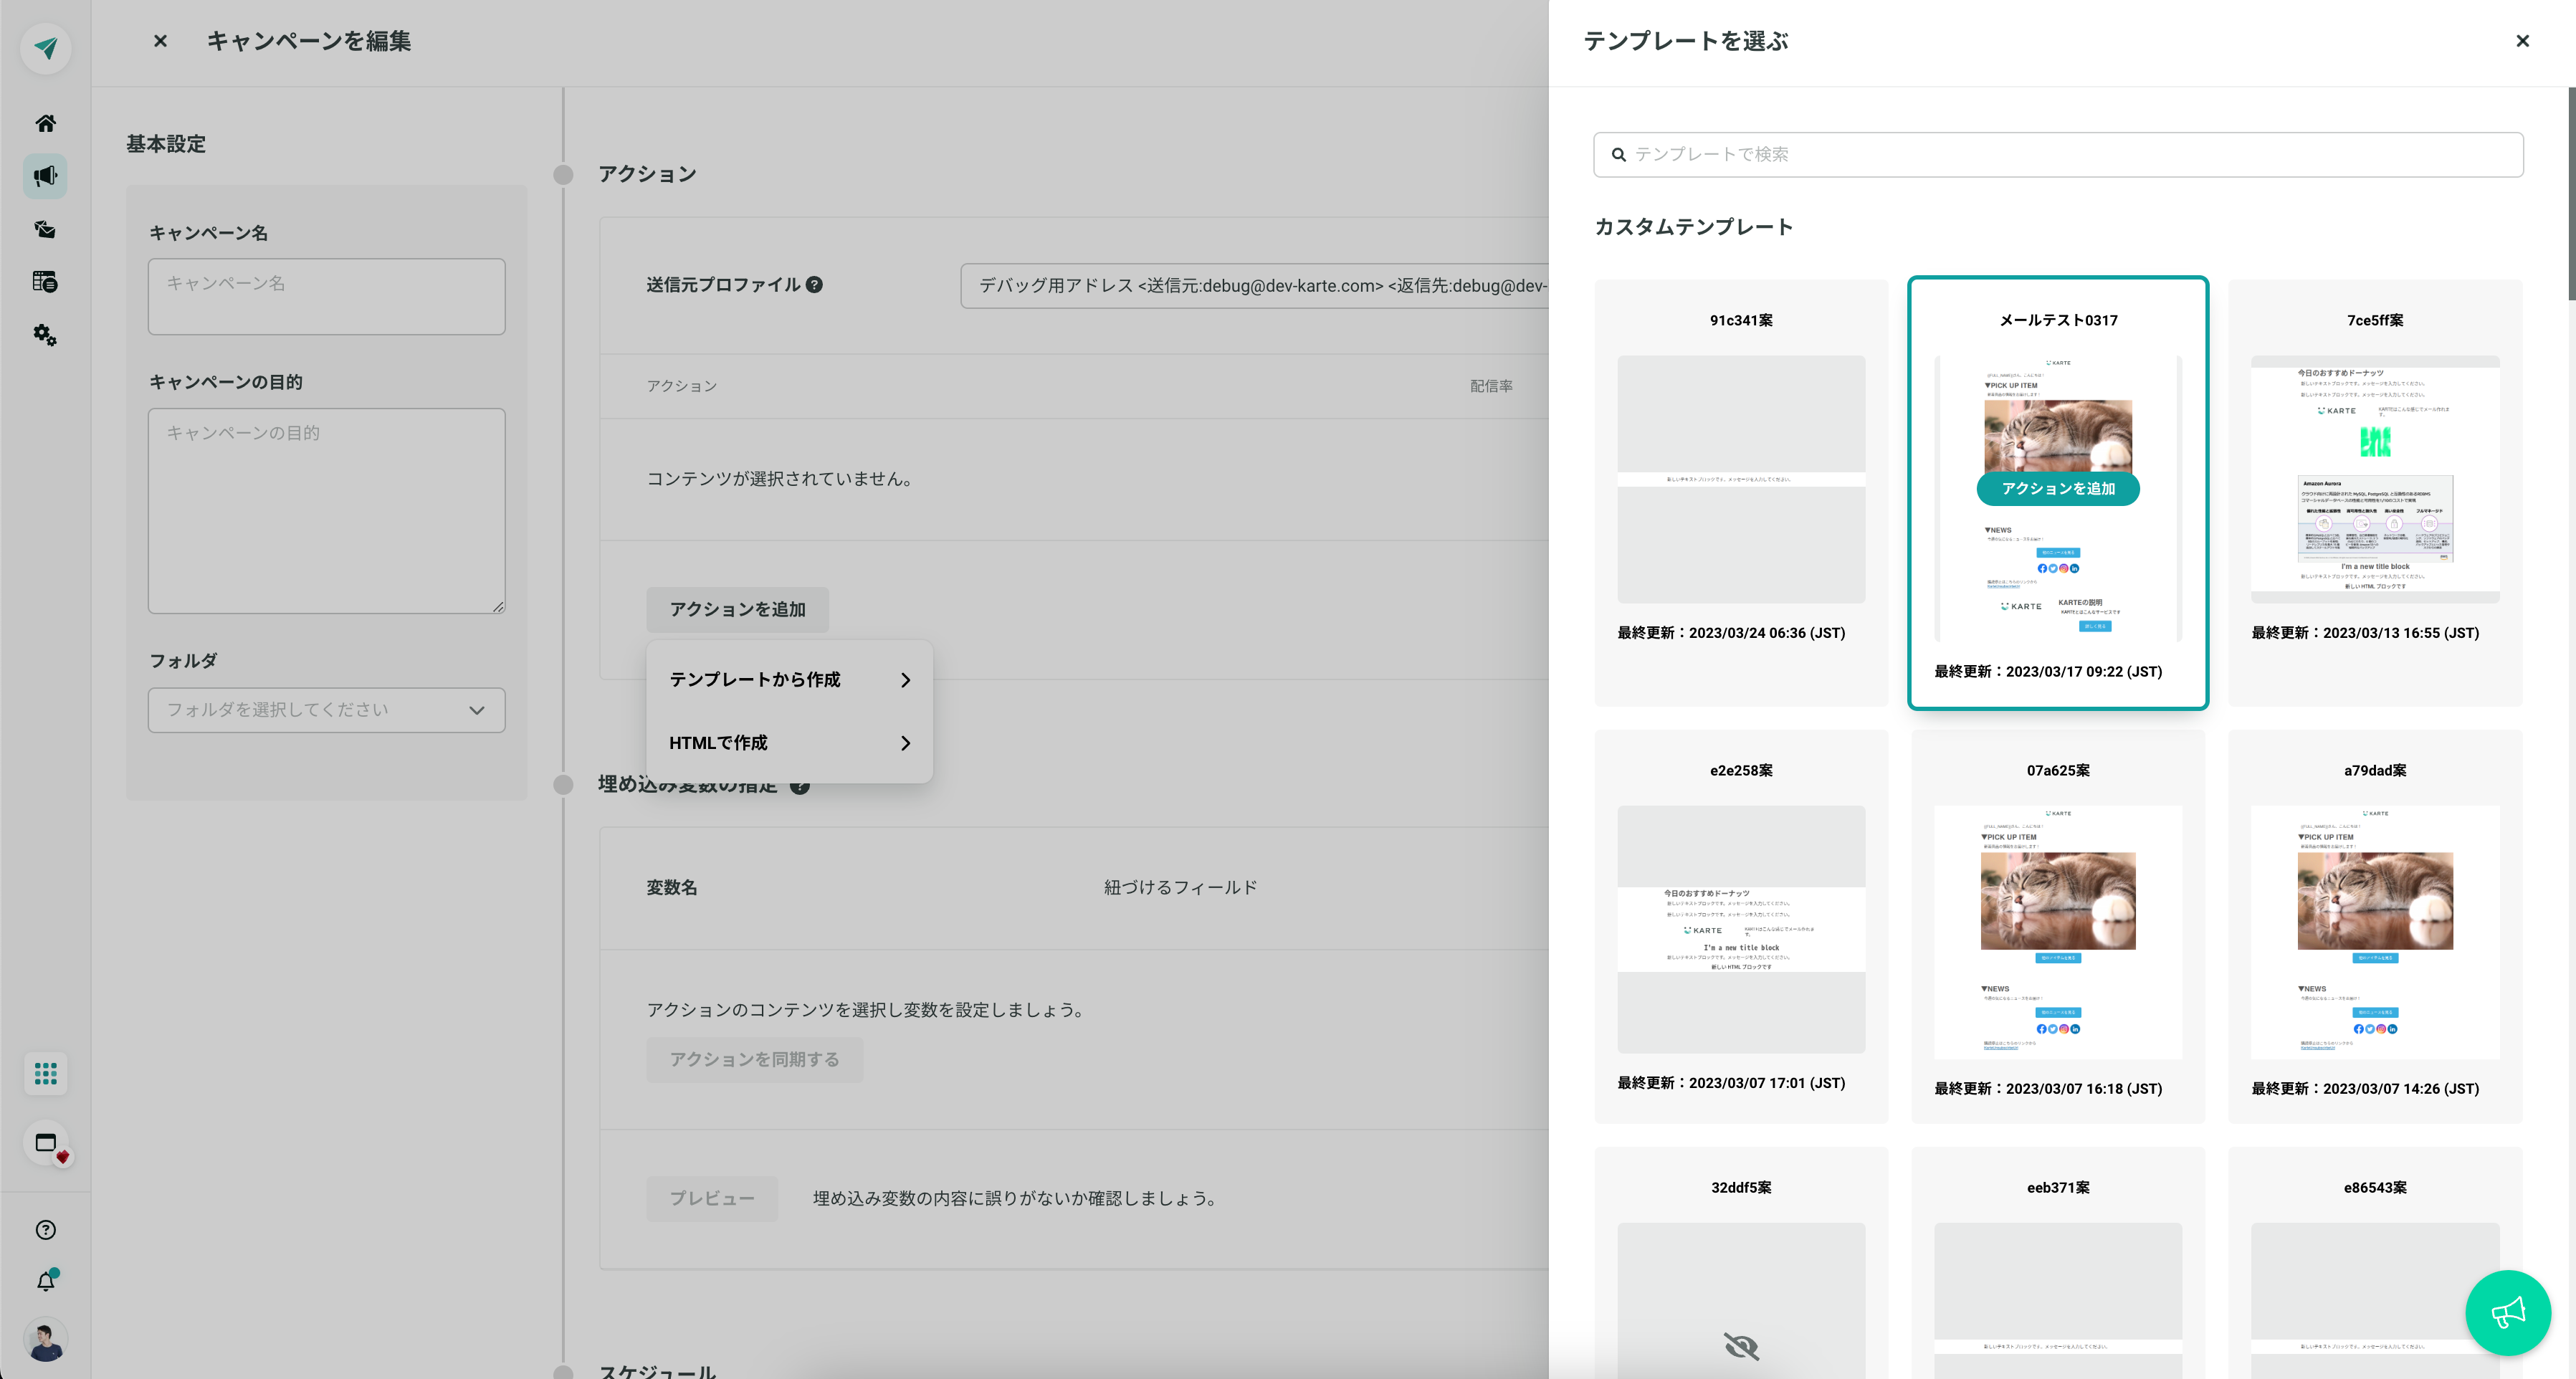Image resolution: width=2576 pixels, height=1379 pixels.
Task: Click the カスタムテンプレート heading
Action: pyautogui.click(x=1694, y=227)
